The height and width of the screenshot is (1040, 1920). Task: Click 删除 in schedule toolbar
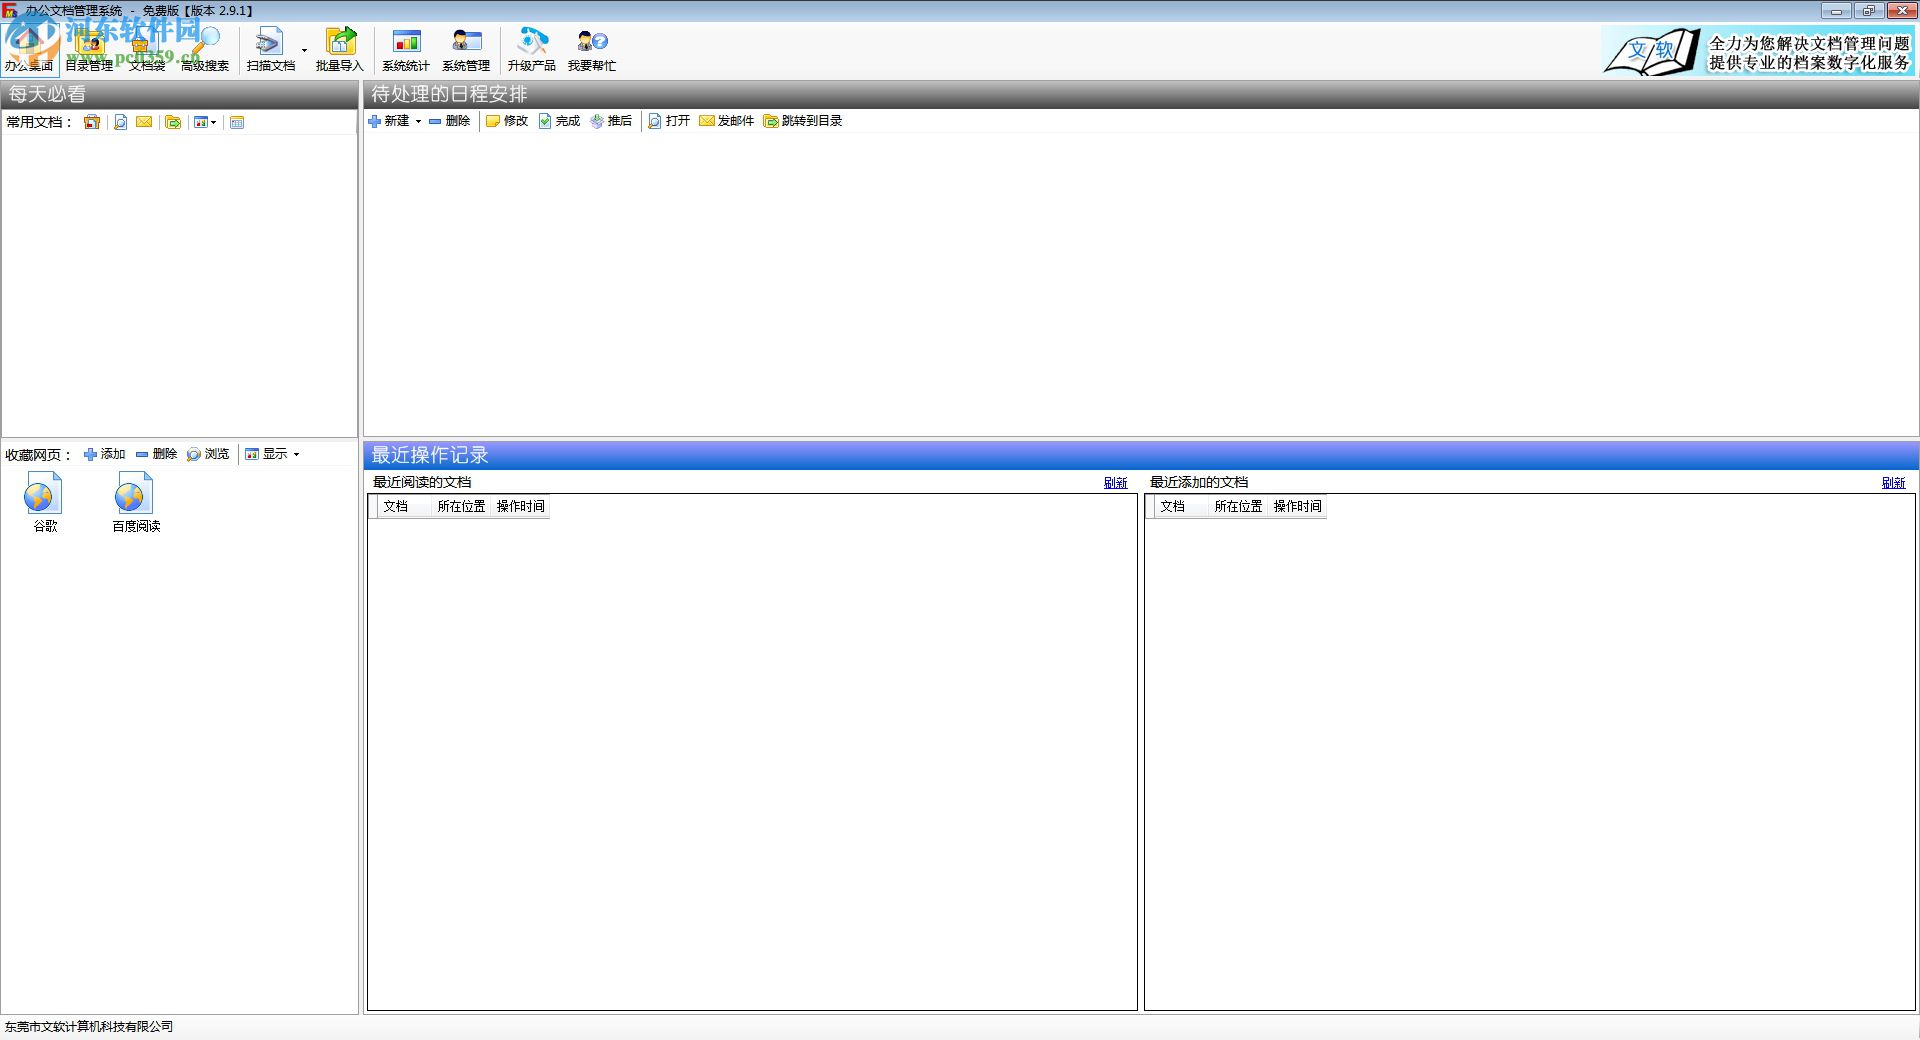(449, 121)
